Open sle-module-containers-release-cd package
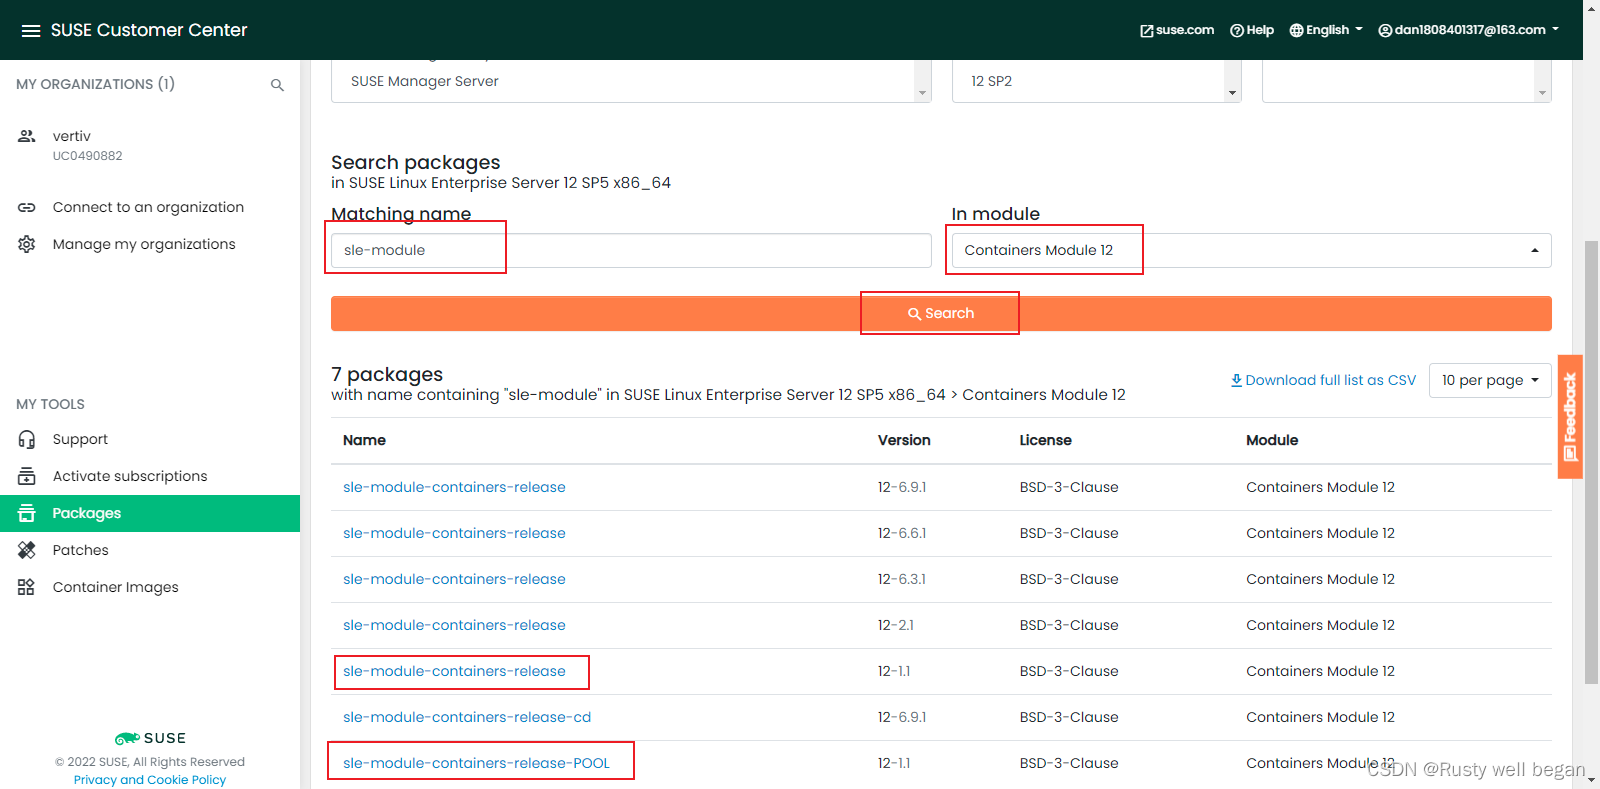The height and width of the screenshot is (789, 1600). pos(467,717)
